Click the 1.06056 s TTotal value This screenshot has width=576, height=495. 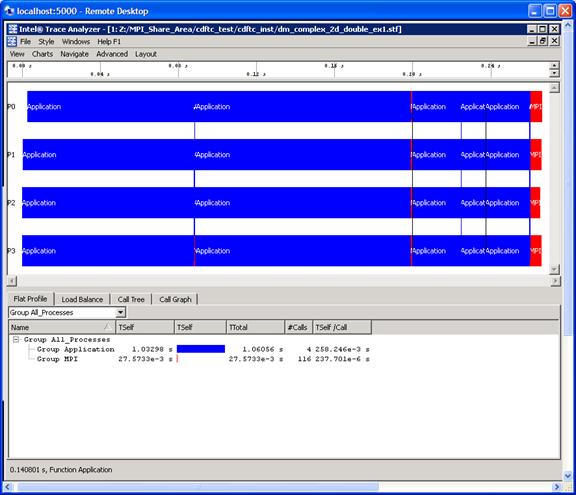click(x=262, y=349)
